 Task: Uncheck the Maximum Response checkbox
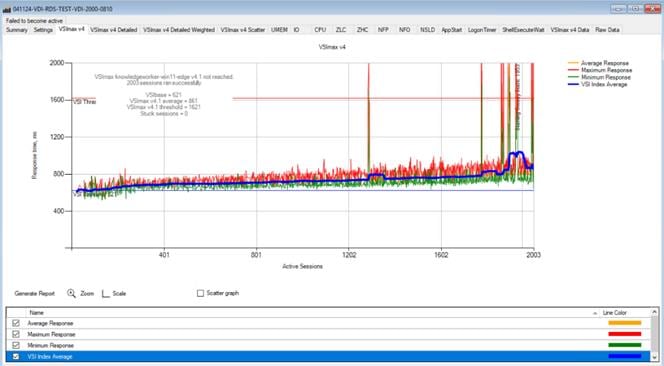(16, 334)
